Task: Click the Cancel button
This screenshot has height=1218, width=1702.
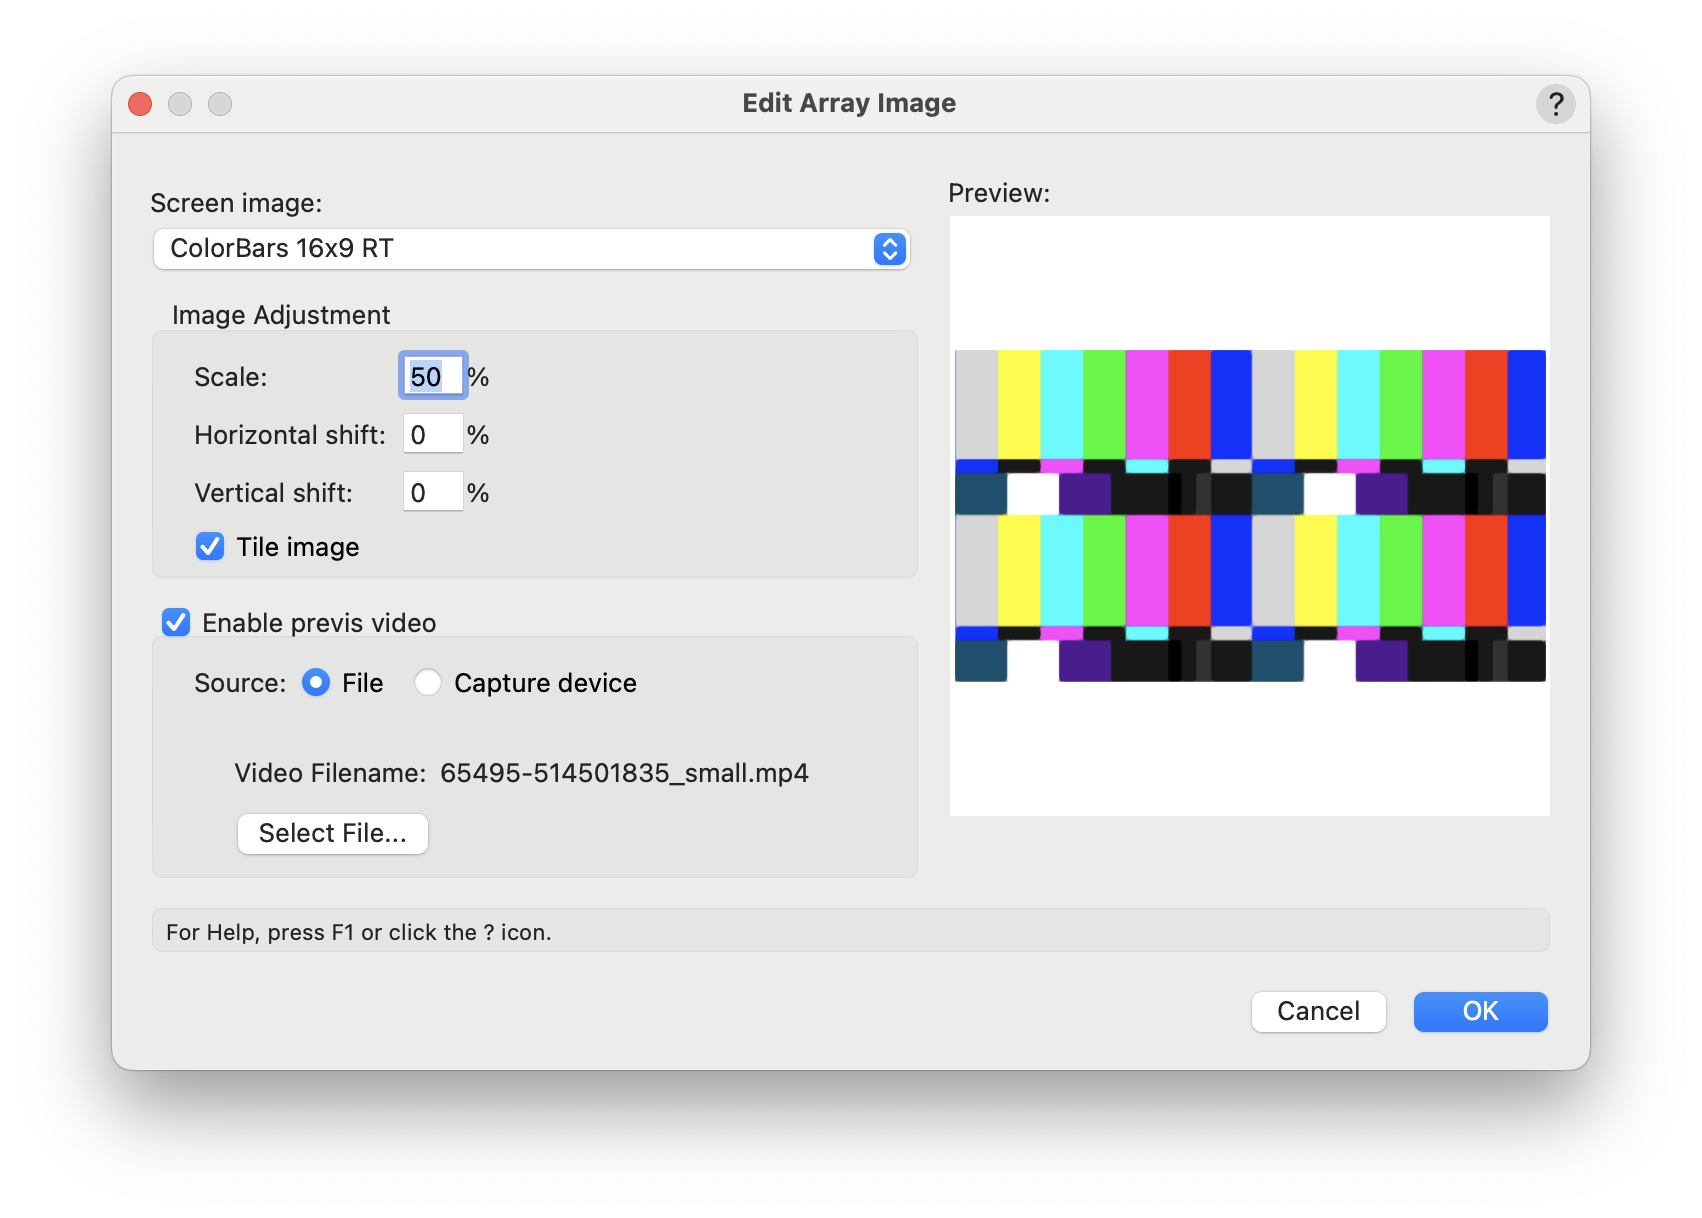Action: [x=1318, y=1011]
